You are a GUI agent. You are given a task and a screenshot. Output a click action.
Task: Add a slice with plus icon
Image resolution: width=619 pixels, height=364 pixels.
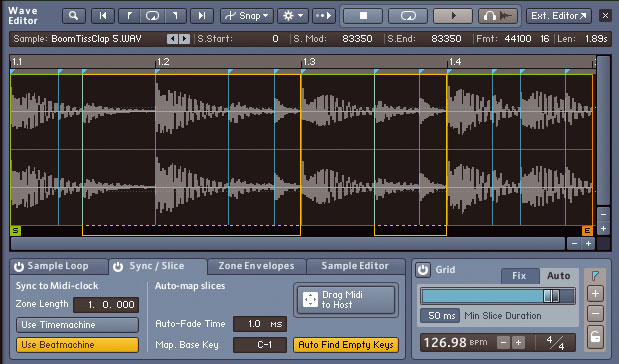[595, 294]
